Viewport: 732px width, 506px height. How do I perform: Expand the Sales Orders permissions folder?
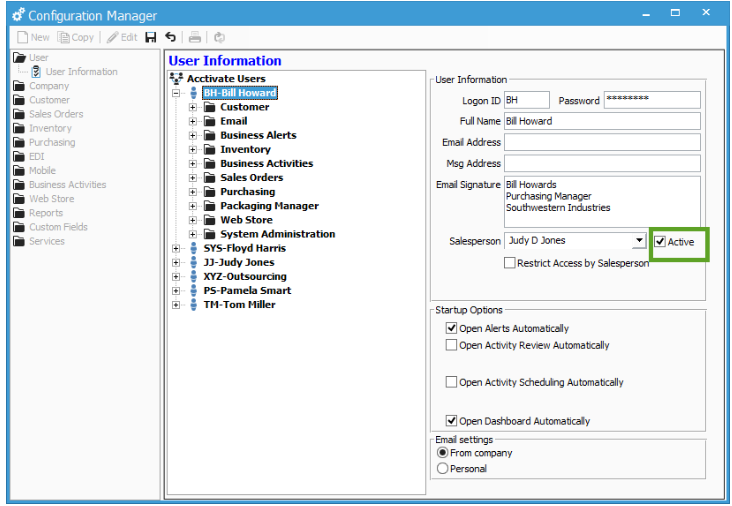point(192,178)
